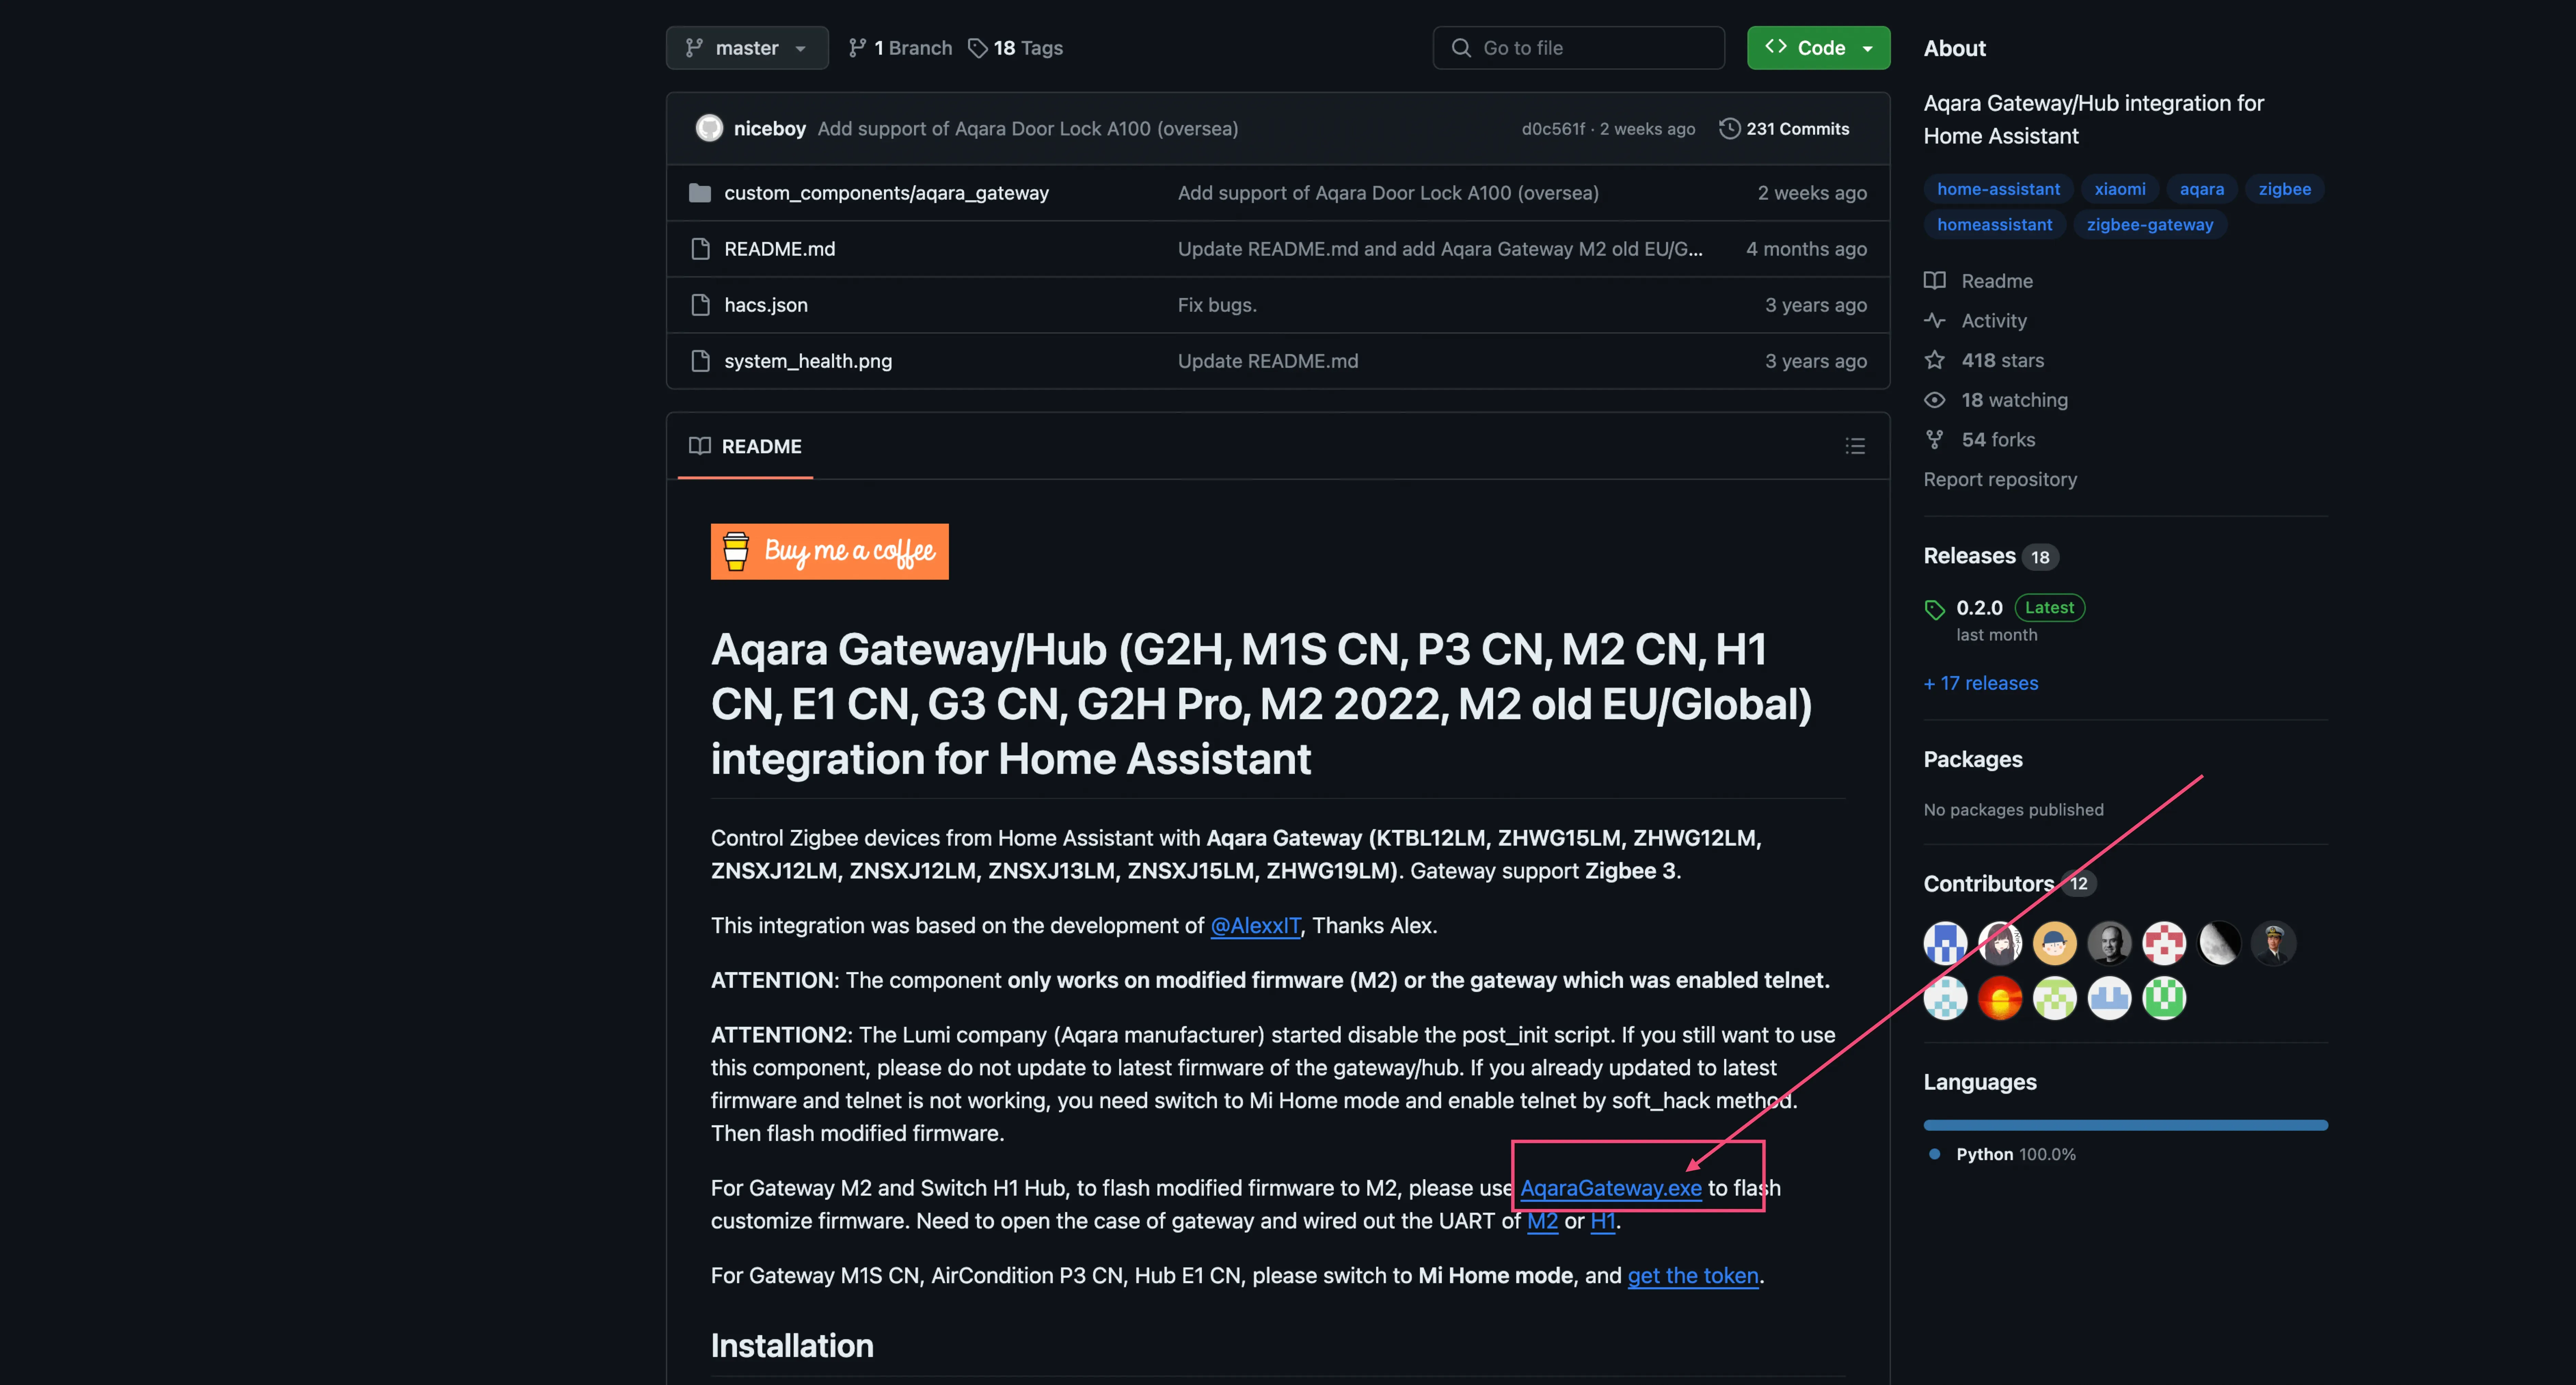Open README.md commit message 'Update README.md and add Aqara Gateway'
2576x1385 pixels.
tap(1440, 249)
